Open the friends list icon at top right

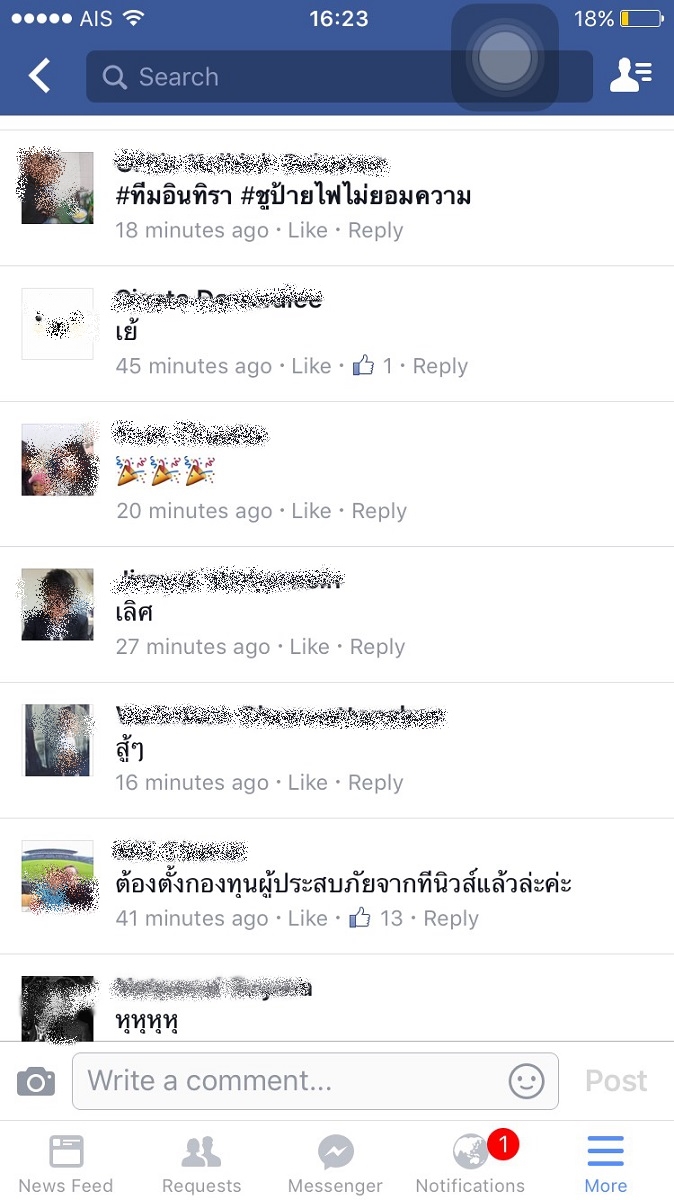pyautogui.click(x=630, y=76)
